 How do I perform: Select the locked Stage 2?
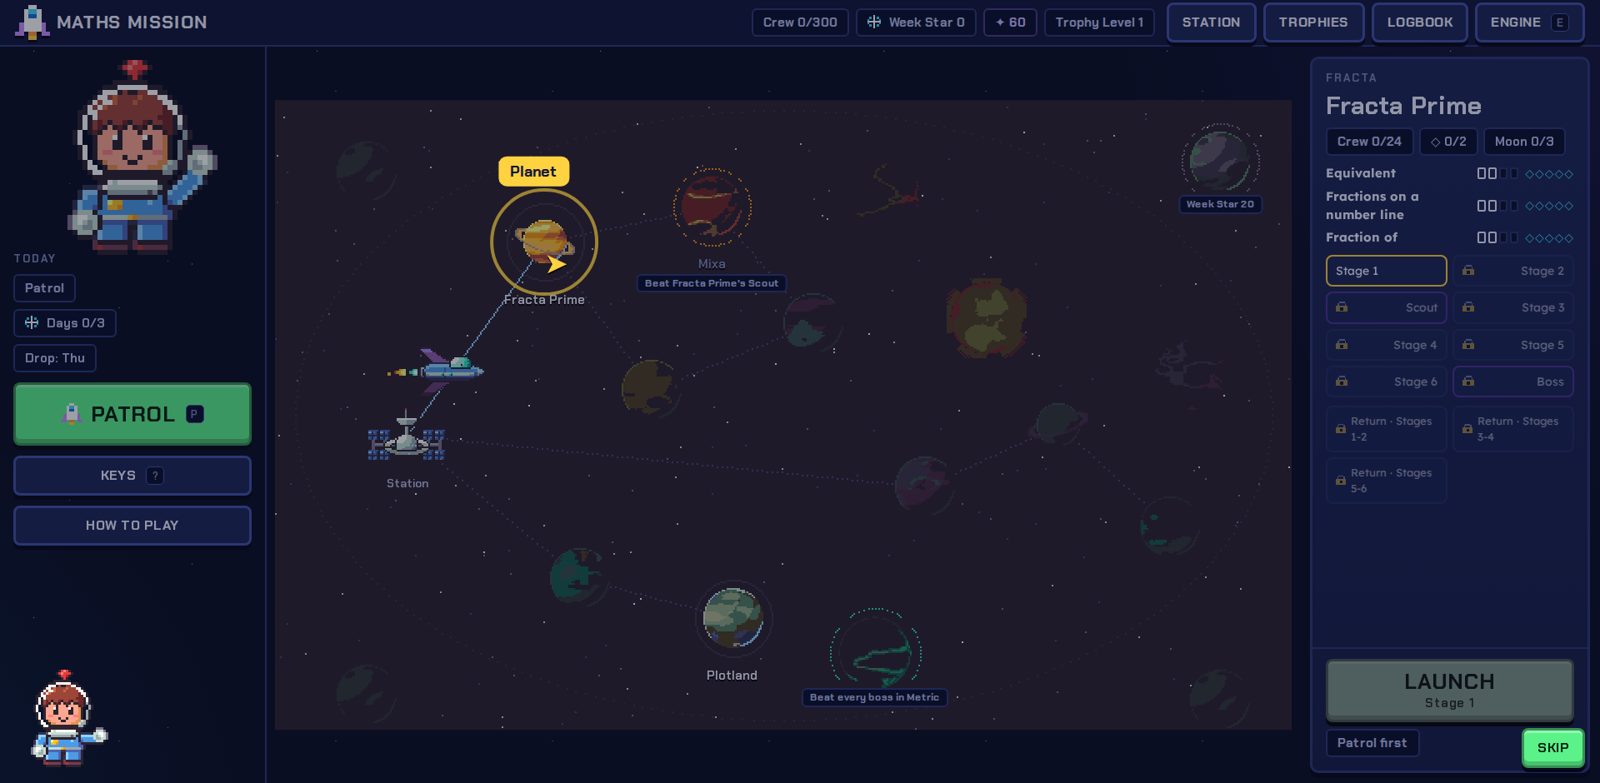click(1513, 271)
